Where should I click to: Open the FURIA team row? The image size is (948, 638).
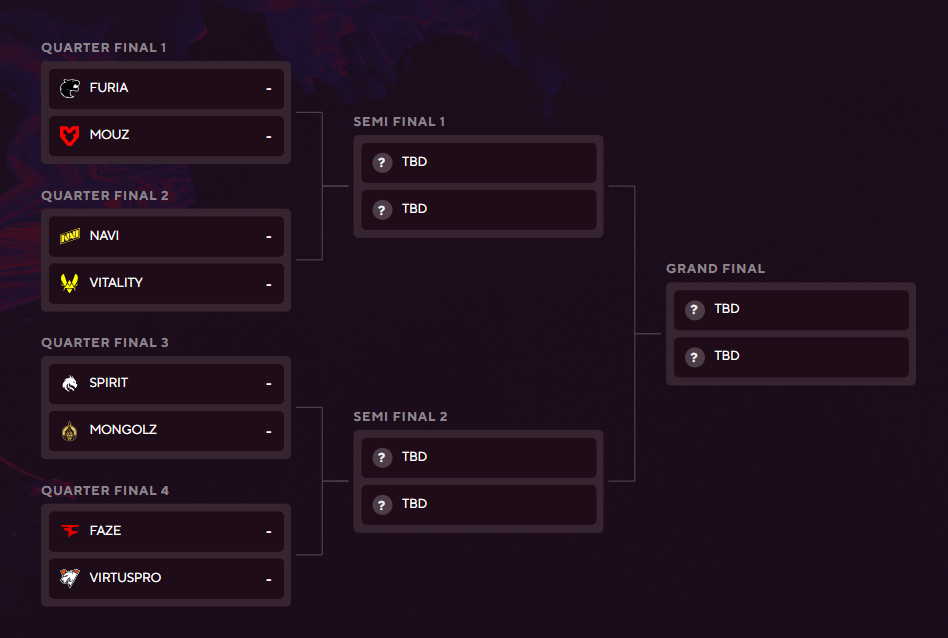coord(166,89)
